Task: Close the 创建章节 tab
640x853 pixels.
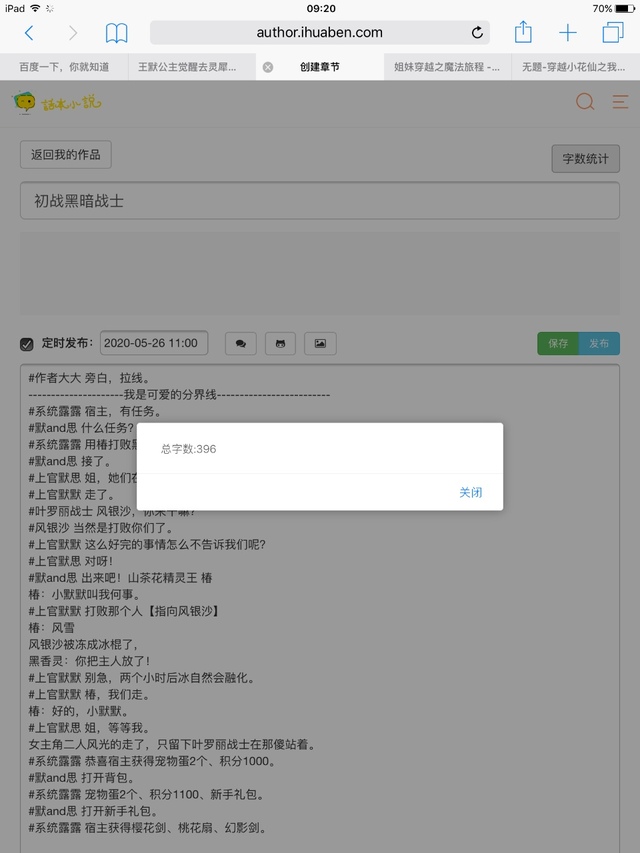Action: pos(267,67)
